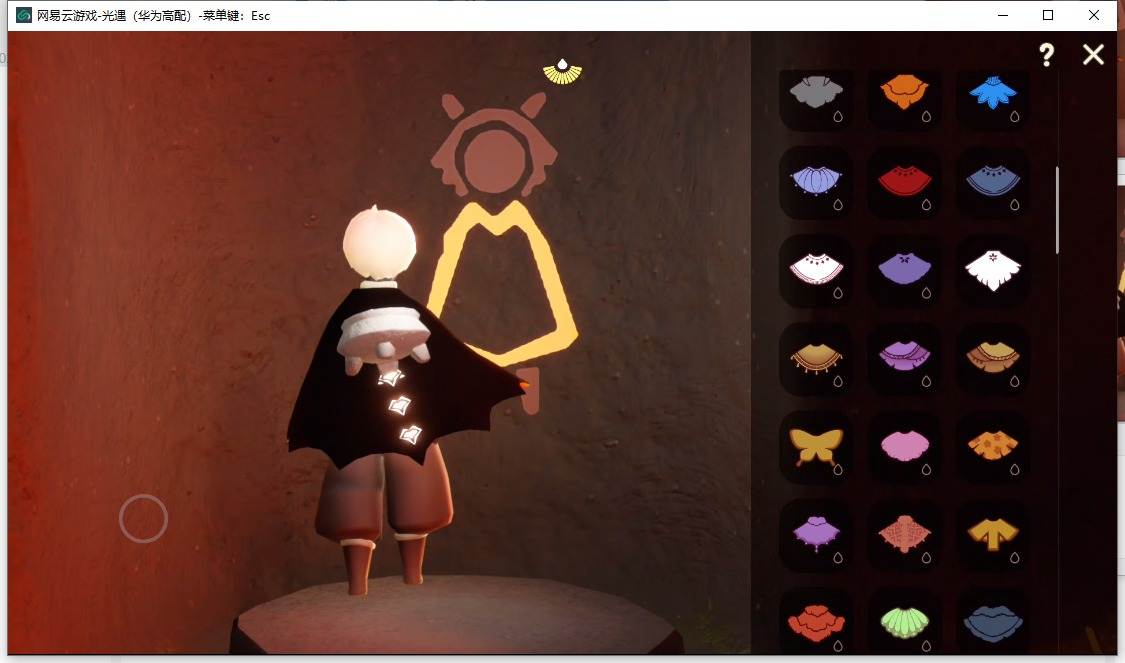Click the cape list scrollbar thumb

coord(1057,210)
